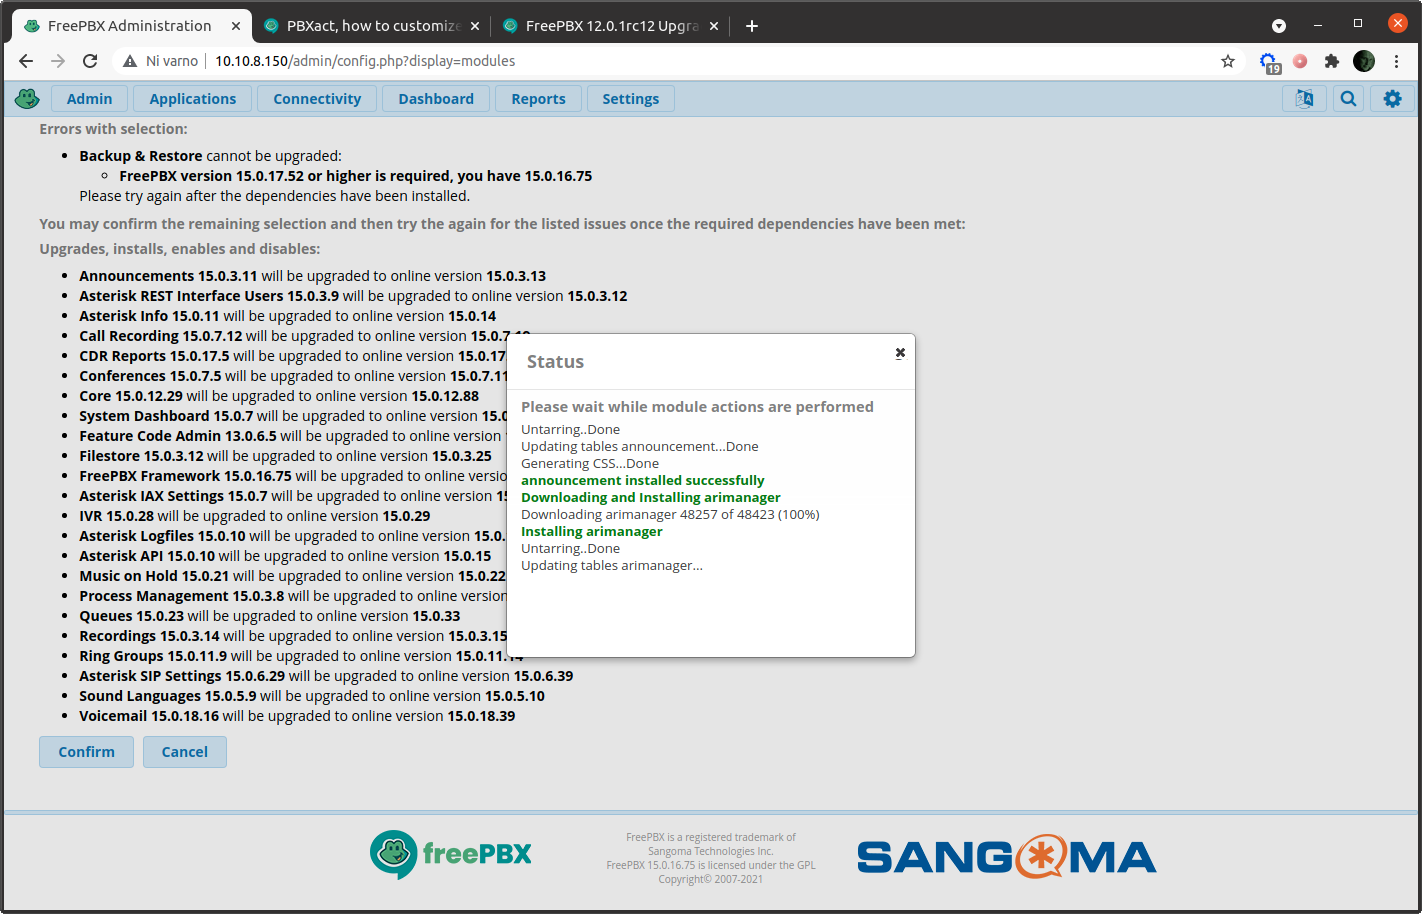This screenshot has height=914, width=1422.
Task: Click the FreePBX frog logo
Action: point(27,98)
